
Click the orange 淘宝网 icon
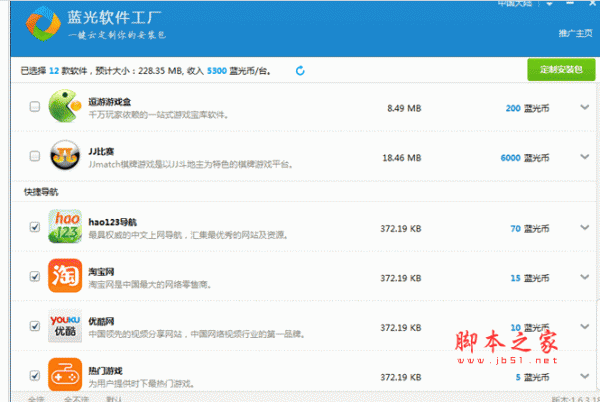pos(65,276)
